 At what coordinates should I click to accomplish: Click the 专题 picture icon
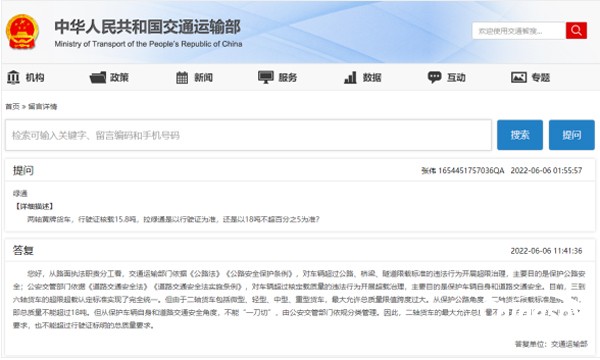[519, 78]
